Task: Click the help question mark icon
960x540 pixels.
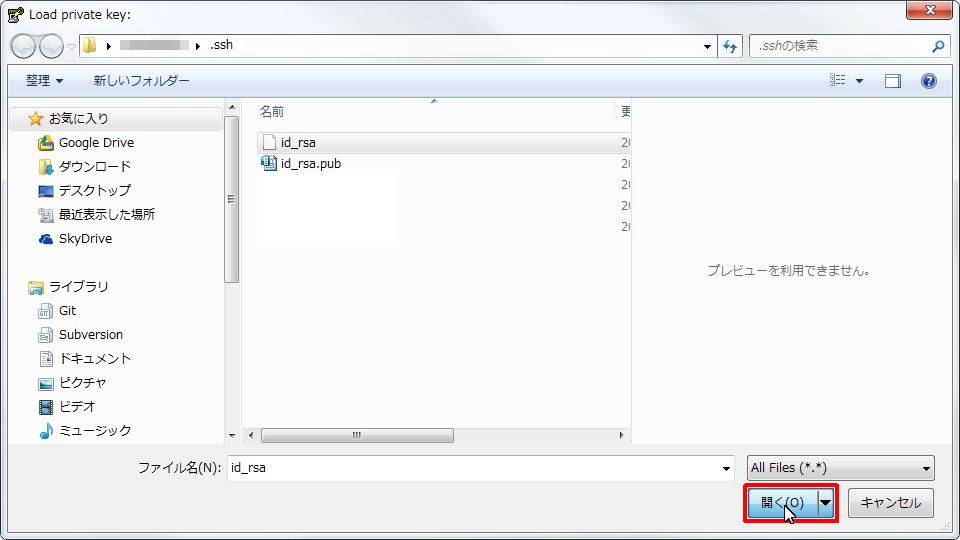Action: click(x=928, y=81)
